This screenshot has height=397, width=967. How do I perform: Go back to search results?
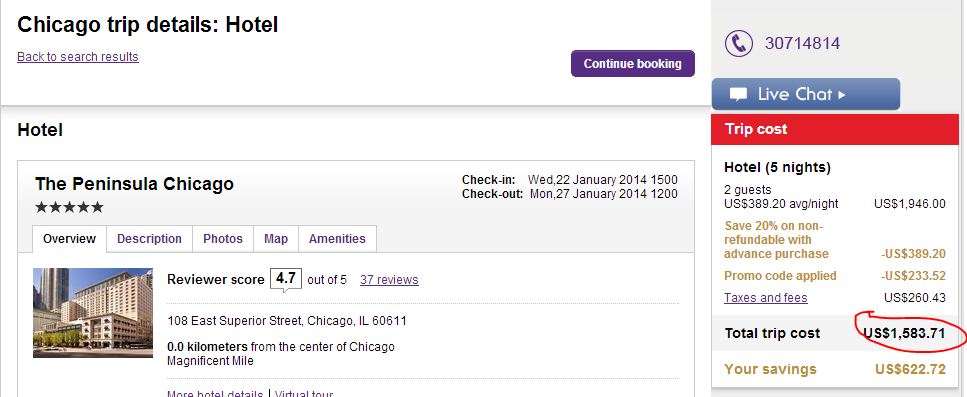point(78,57)
